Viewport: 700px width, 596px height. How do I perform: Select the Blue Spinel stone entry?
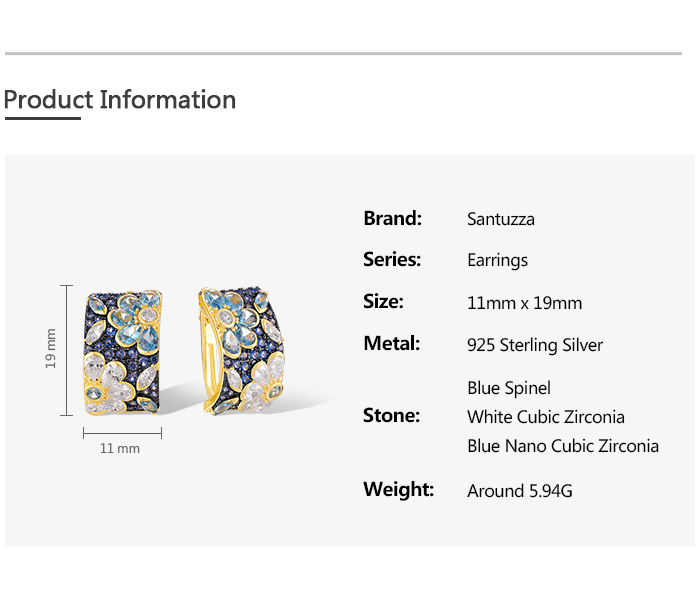pyautogui.click(x=509, y=388)
